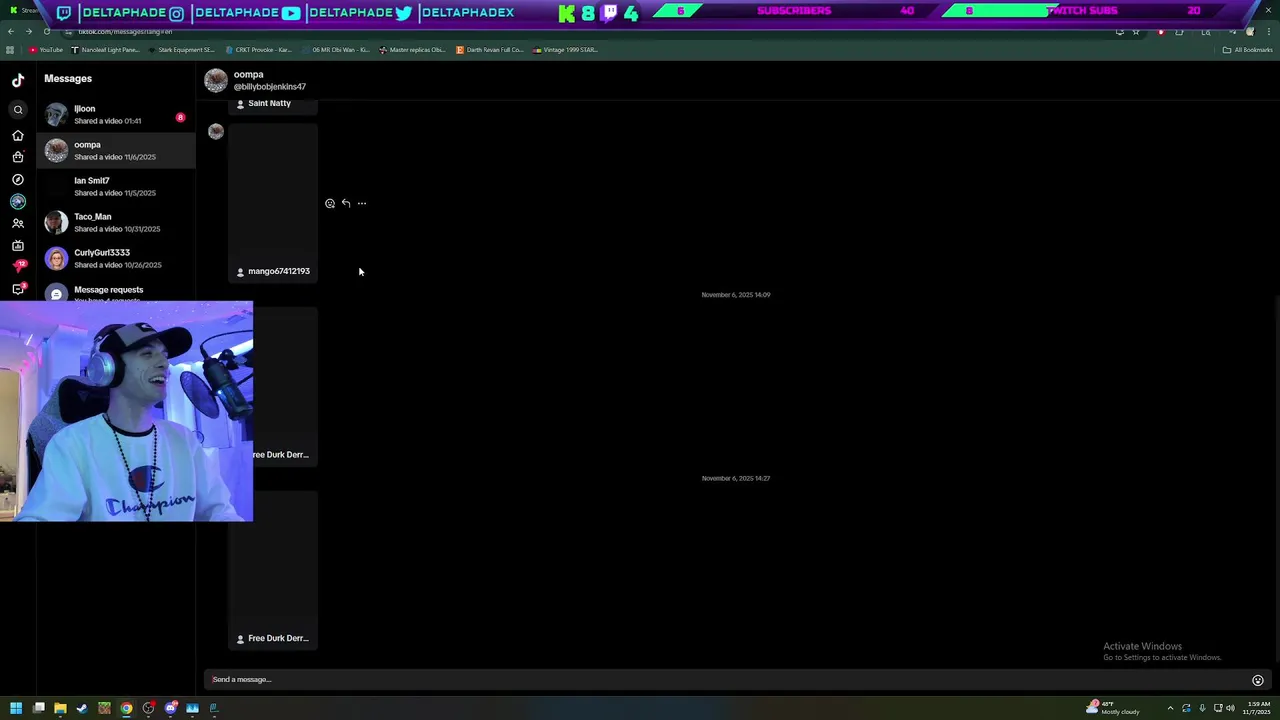The height and width of the screenshot is (720, 1280).
Task: Open more options for mango67412193 message
Action: pyautogui.click(x=362, y=203)
